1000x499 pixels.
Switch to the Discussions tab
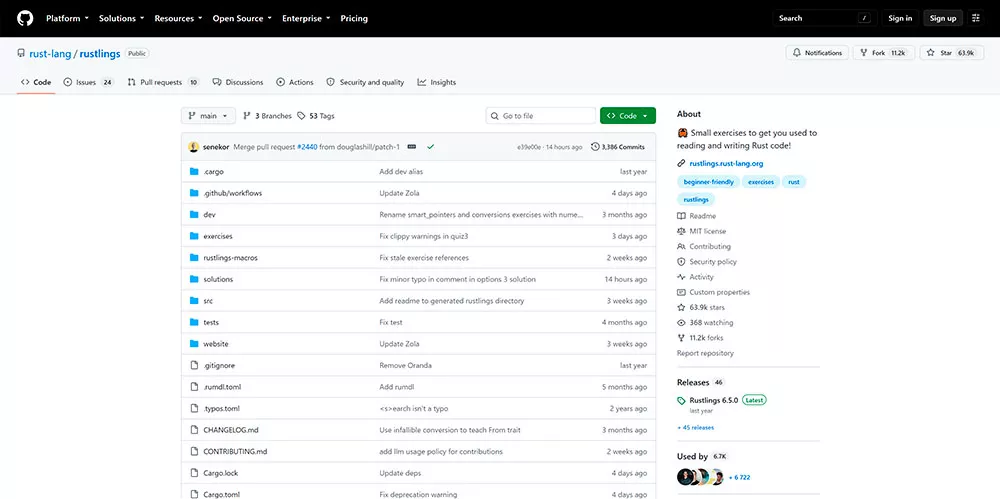coord(238,82)
